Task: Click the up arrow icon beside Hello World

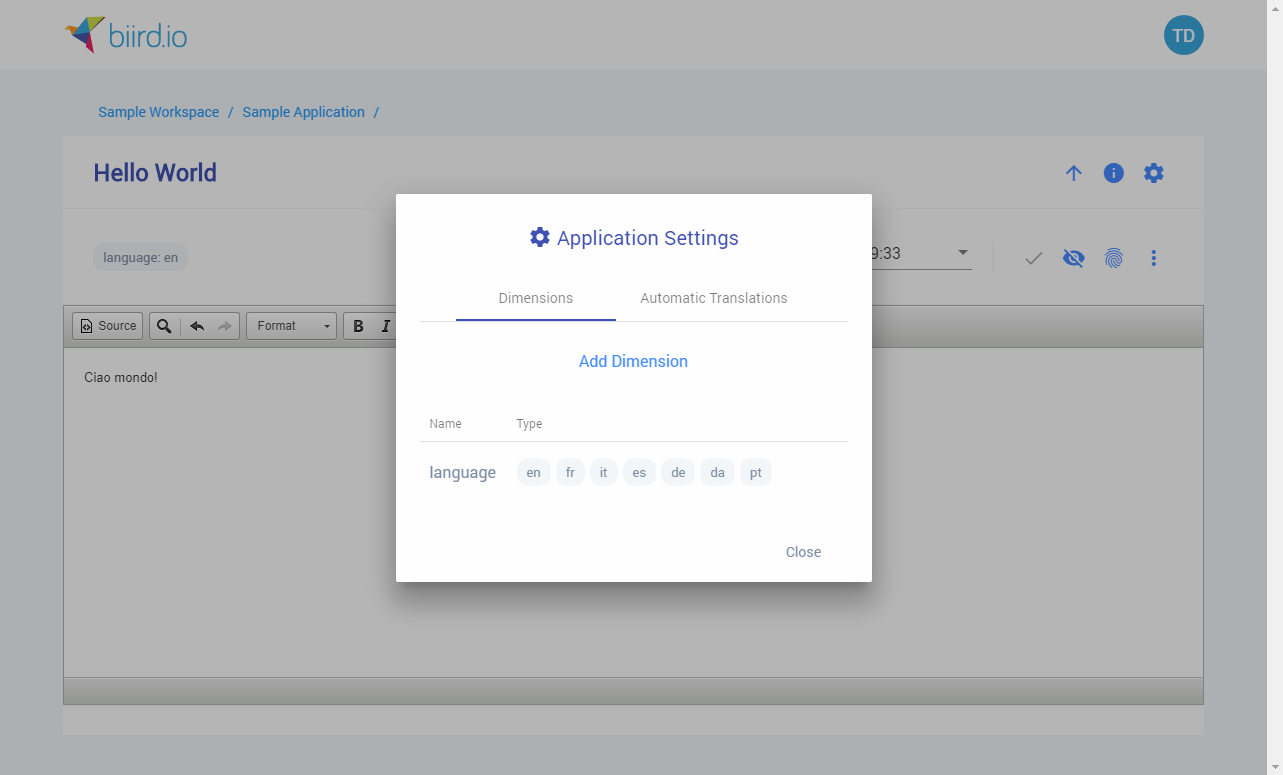Action: pyautogui.click(x=1073, y=173)
